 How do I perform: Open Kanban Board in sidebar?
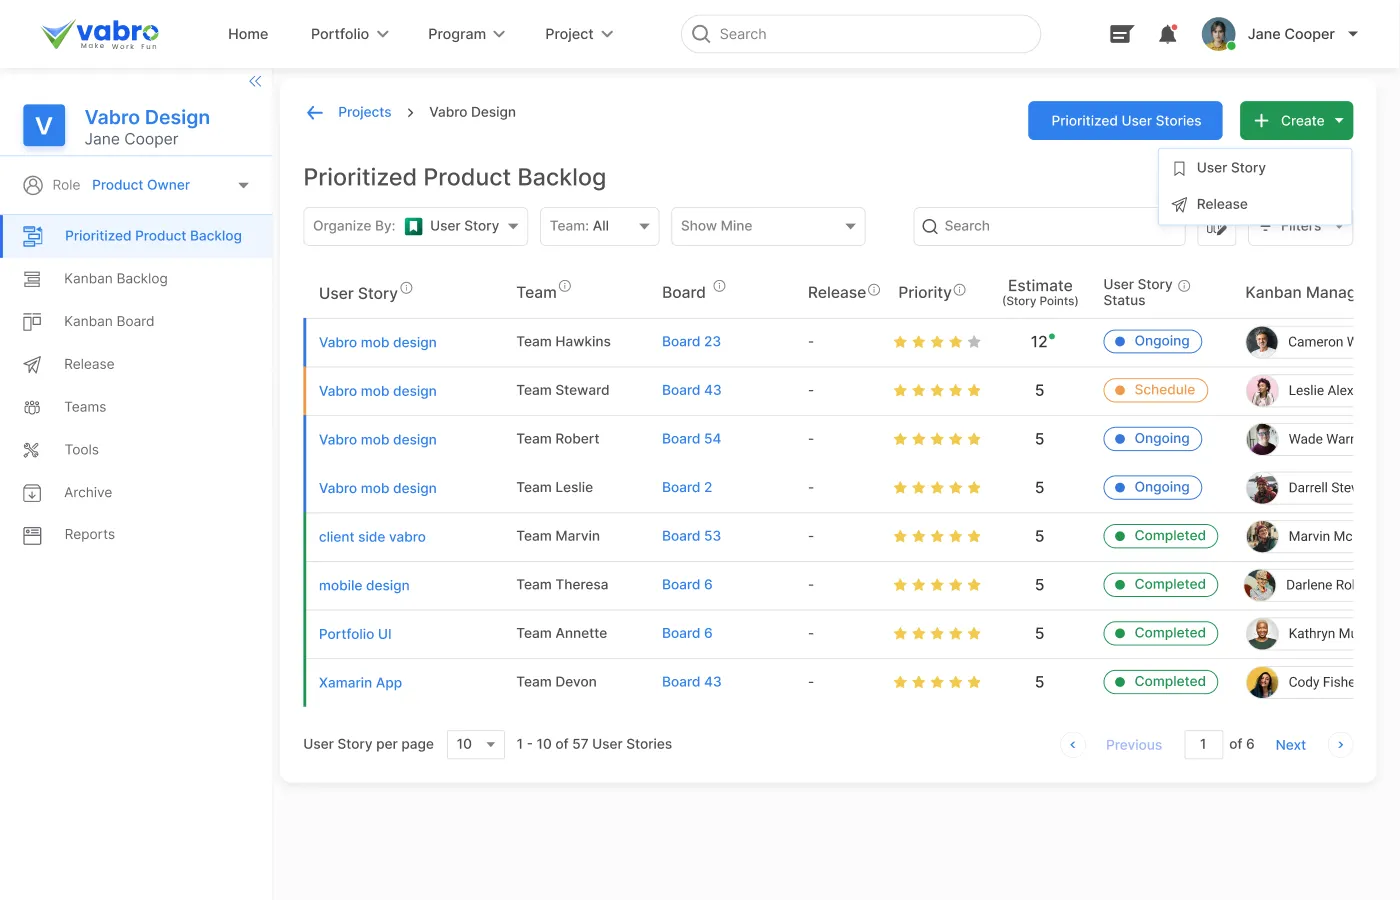click(109, 322)
